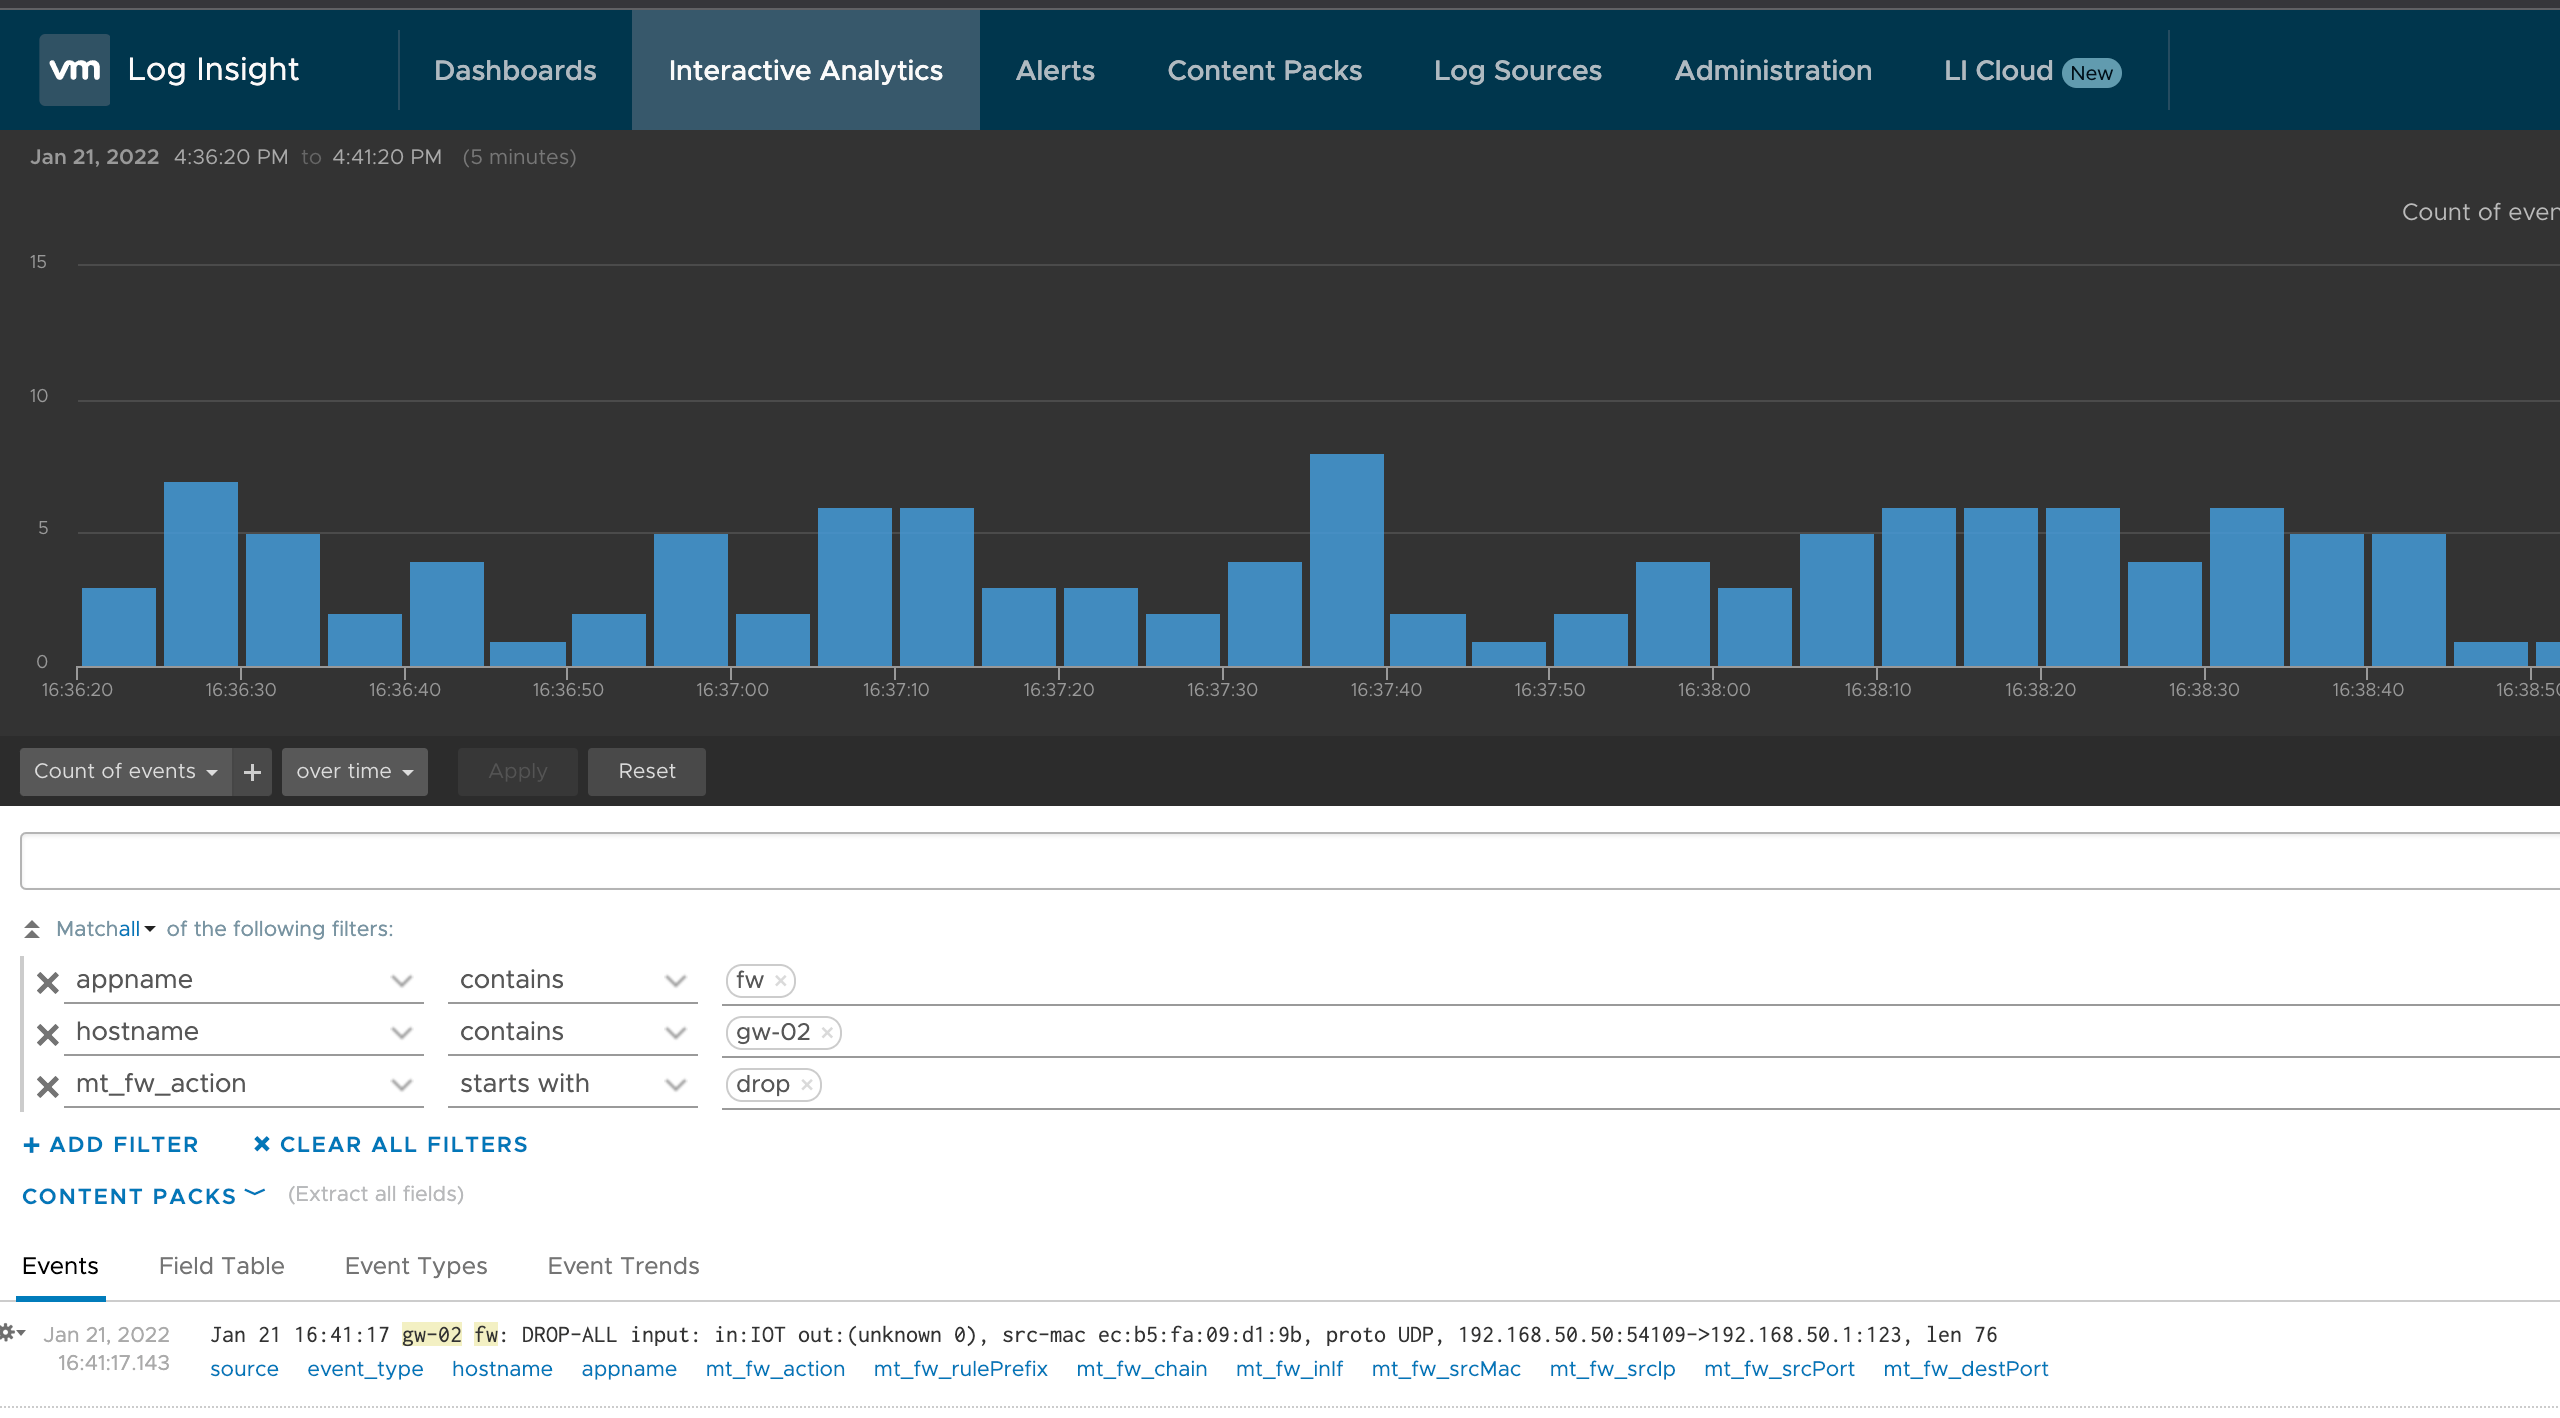Click the appname field link in event

point(629,1369)
